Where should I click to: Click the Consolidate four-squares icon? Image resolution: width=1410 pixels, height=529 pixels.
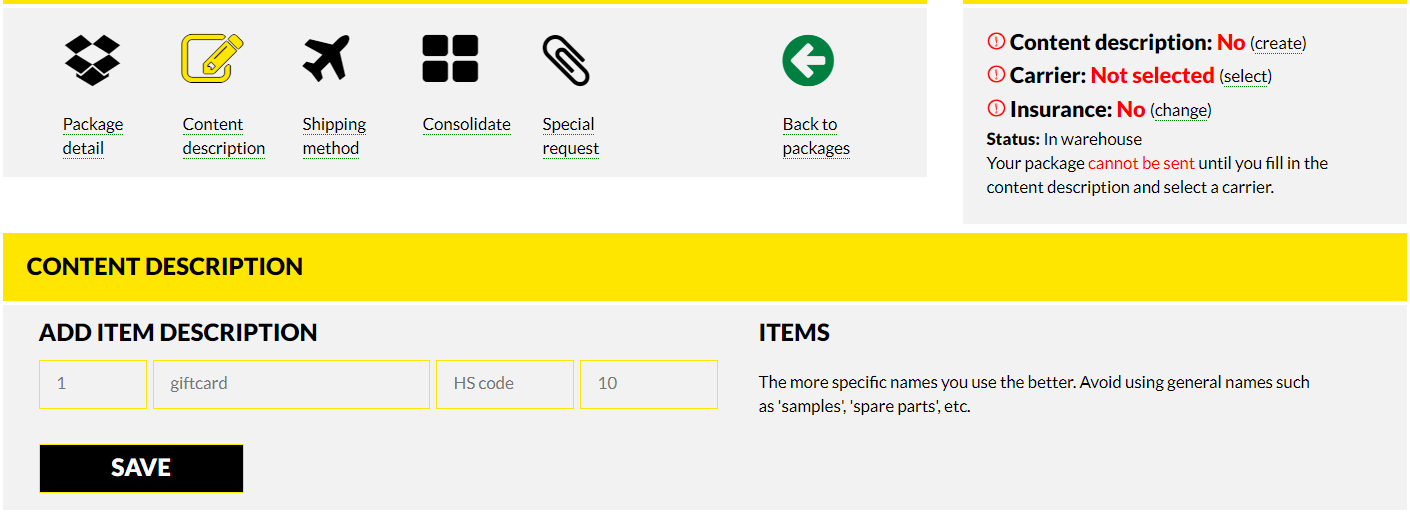tap(450, 58)
